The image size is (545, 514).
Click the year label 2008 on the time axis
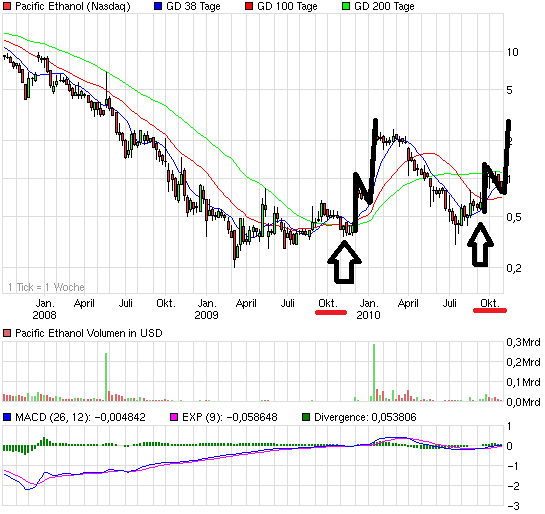tap(44, 315)
